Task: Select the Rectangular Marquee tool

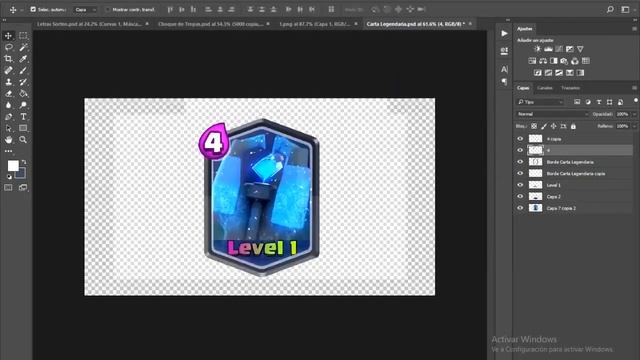Action: point(23,36)
